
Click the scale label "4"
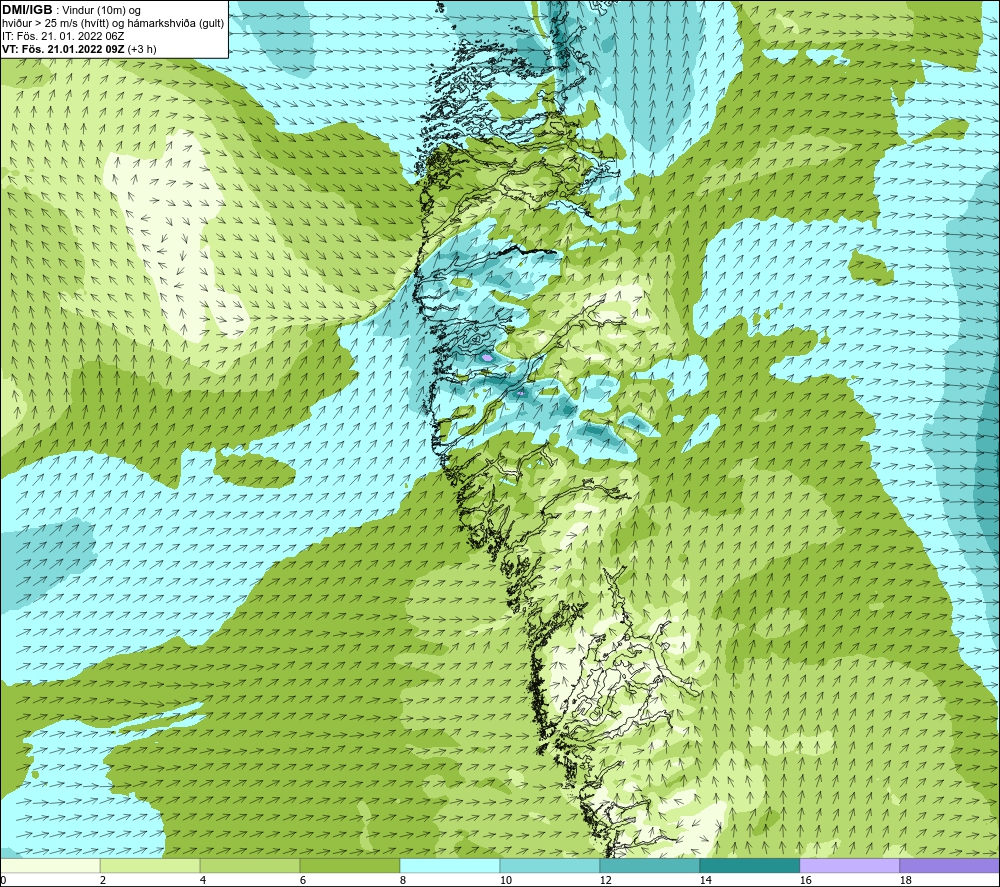point(203,880)
